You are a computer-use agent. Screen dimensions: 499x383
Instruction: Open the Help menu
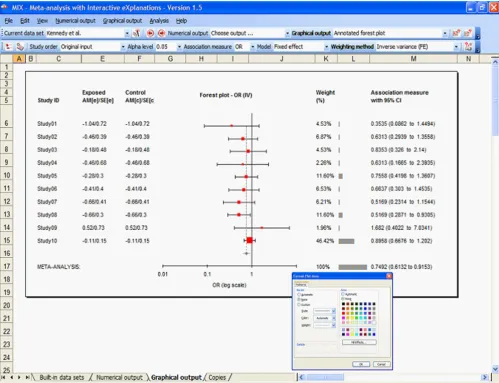click(x=181, y=21)
